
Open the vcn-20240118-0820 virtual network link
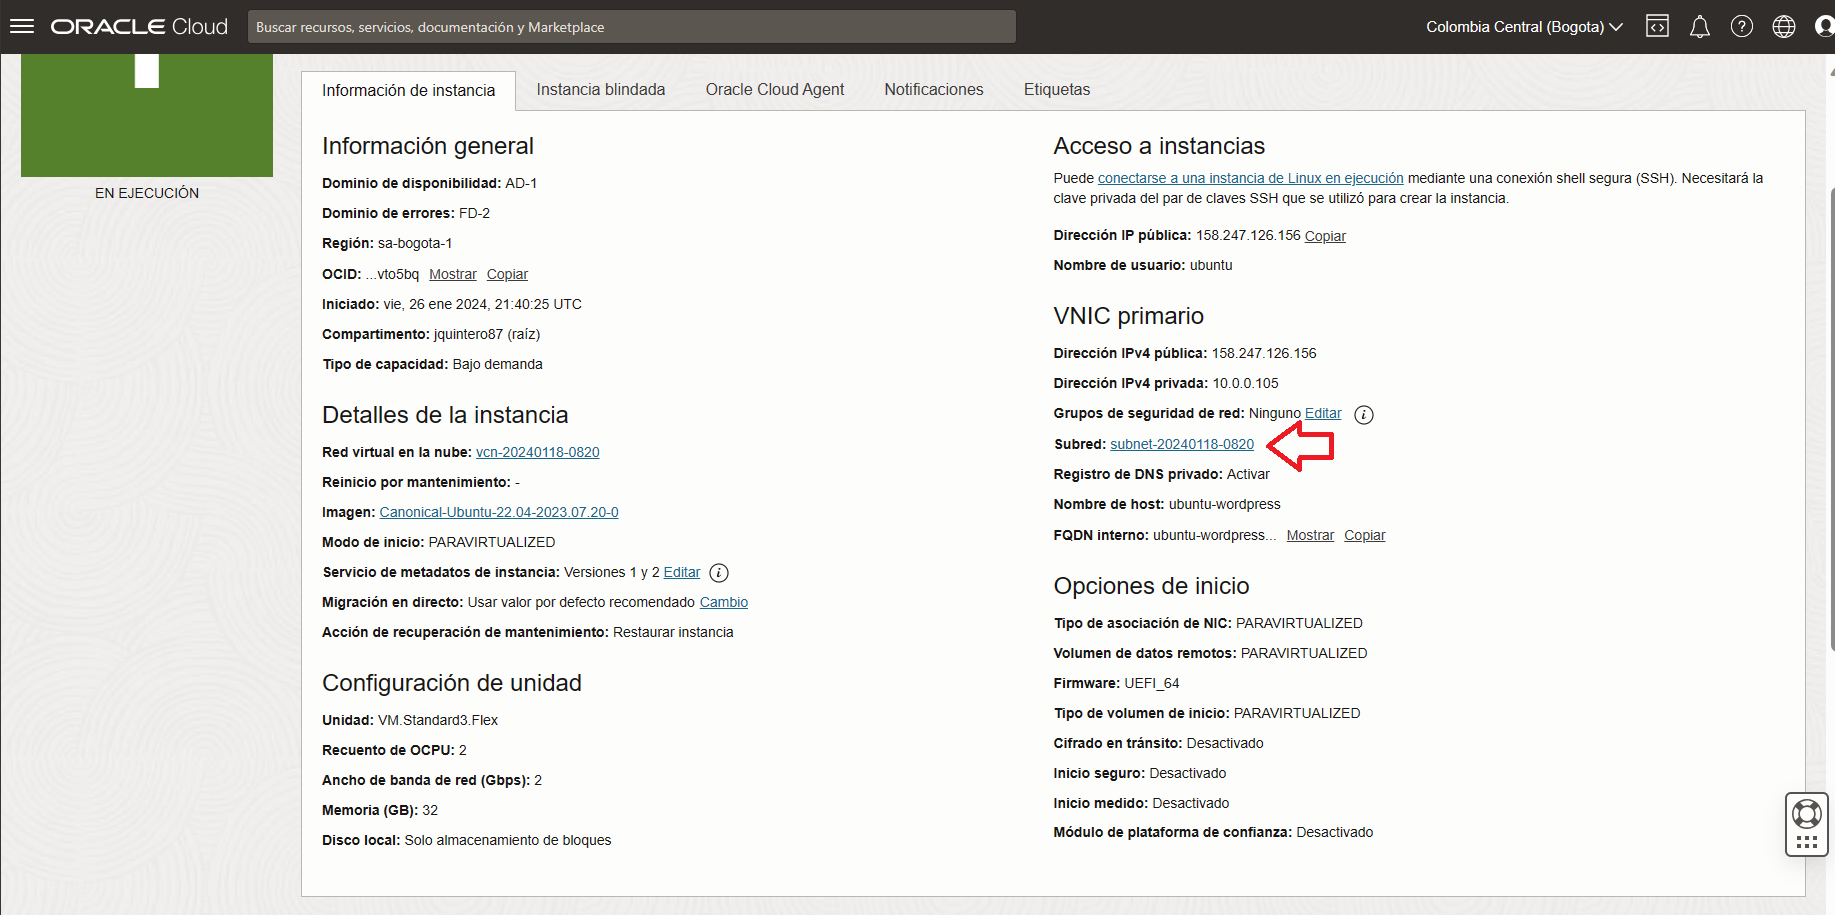pos(537,452)
